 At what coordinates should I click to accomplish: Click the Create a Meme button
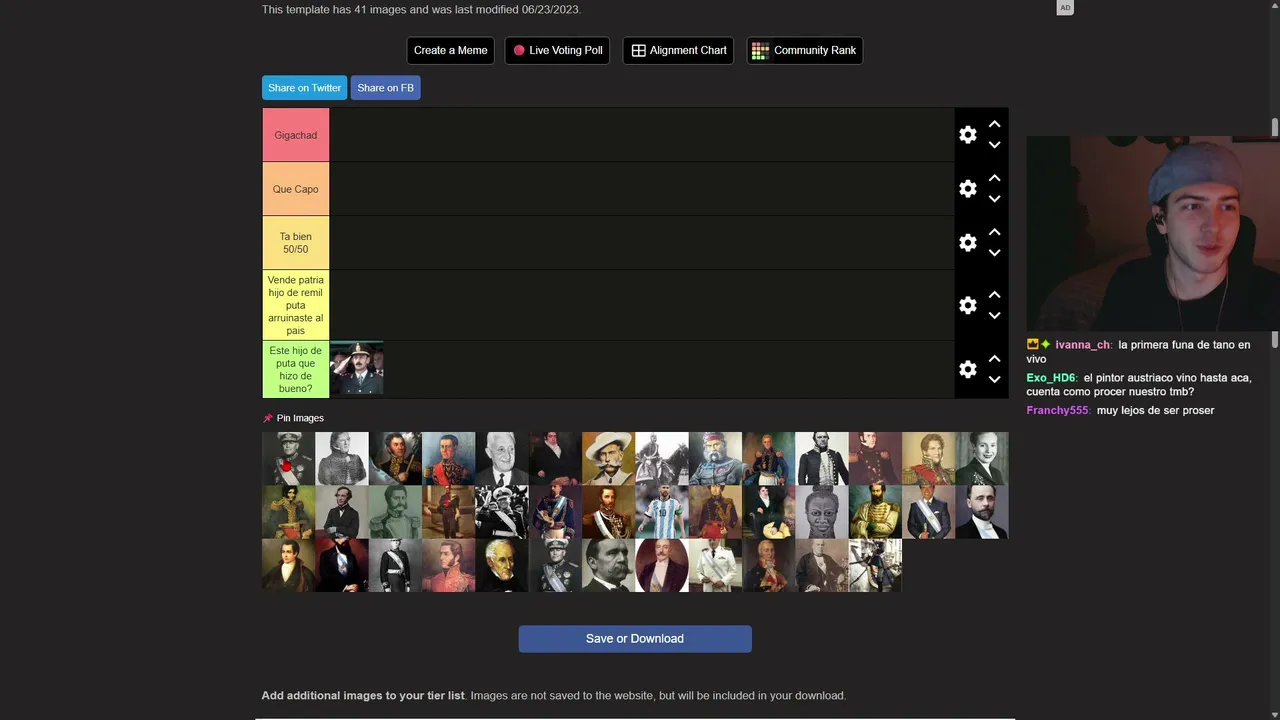click(450, 50)
